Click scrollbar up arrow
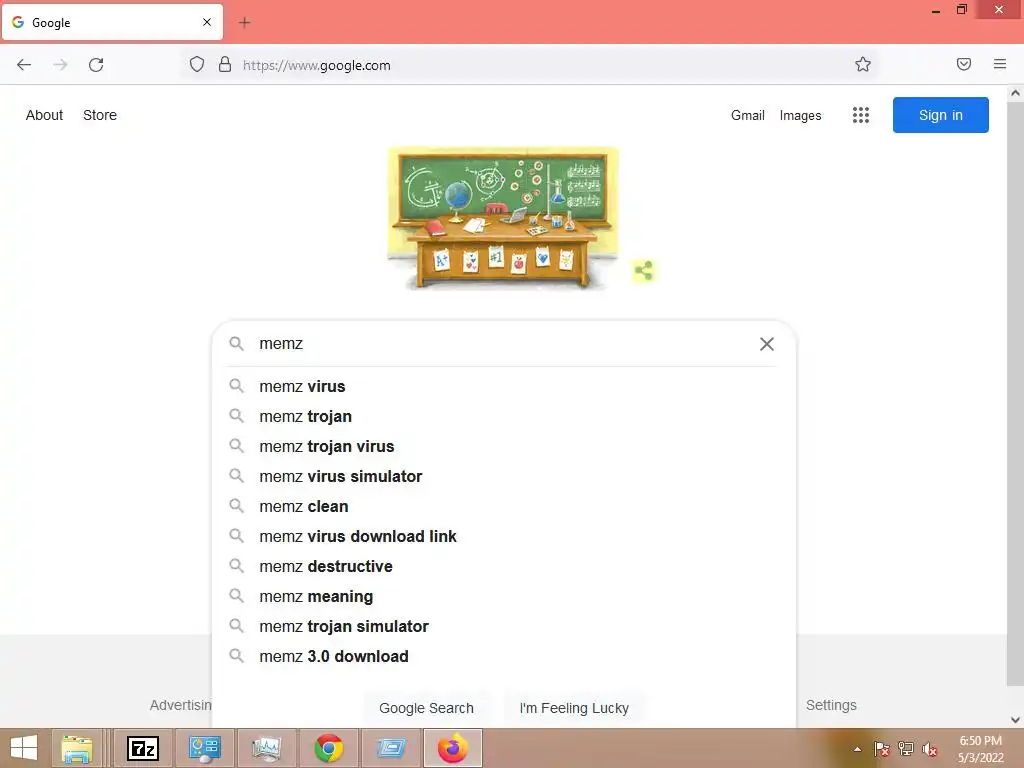The height and width of the screenshot is (768, 1024). (x=1015, y=93)
